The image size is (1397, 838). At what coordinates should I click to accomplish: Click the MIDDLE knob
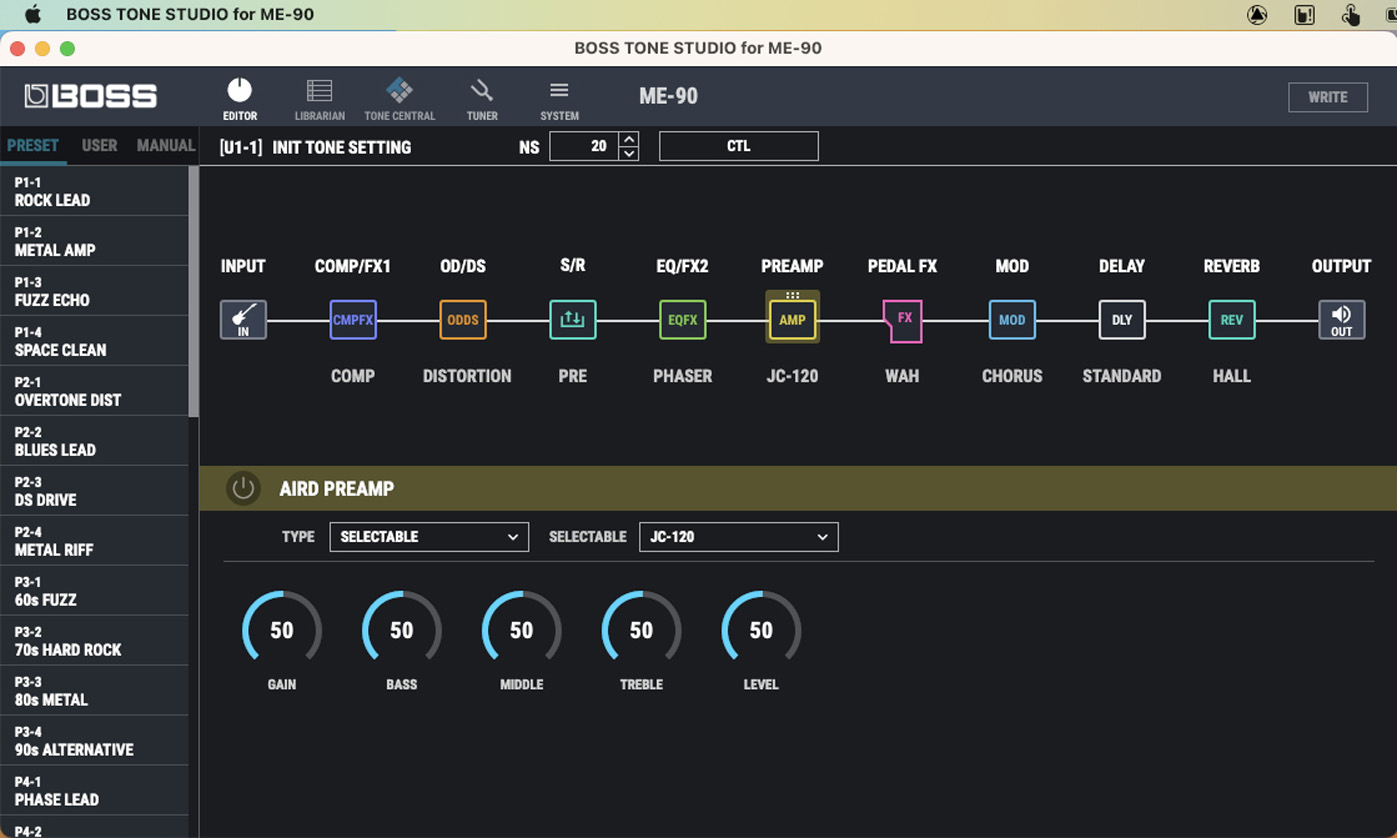click(x=521, y=630)
